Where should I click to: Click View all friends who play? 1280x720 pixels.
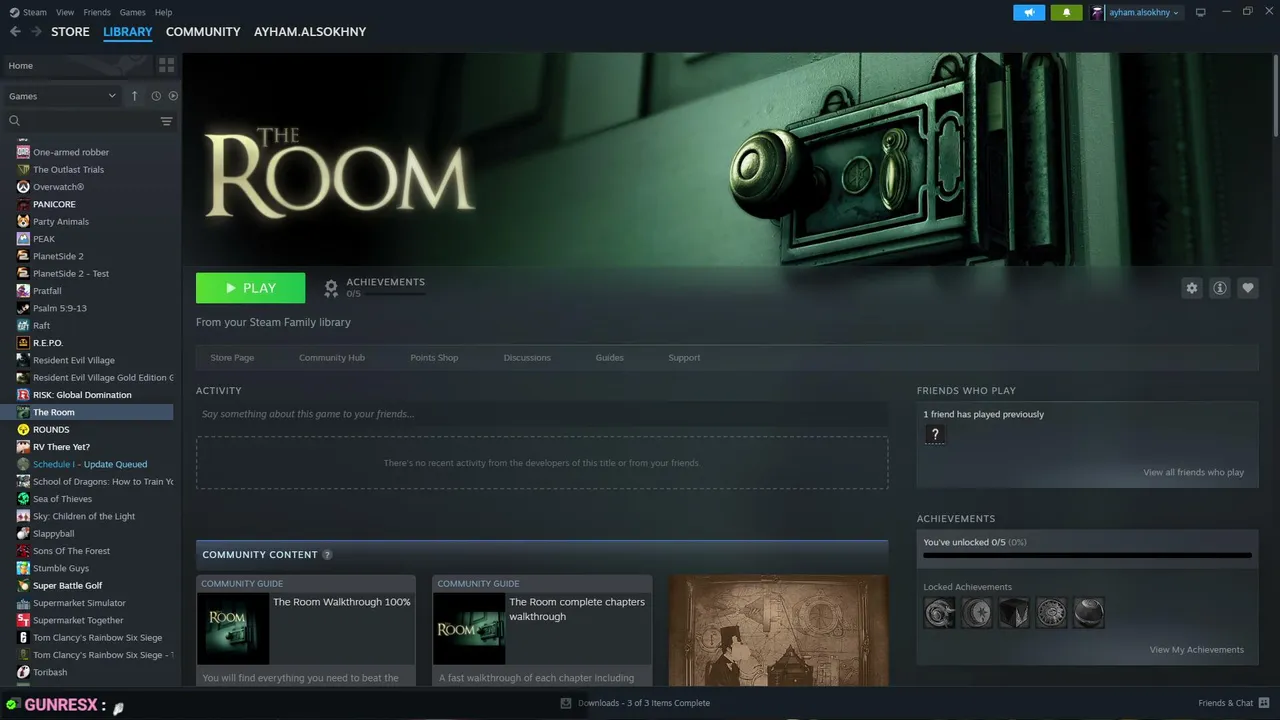pyautogui.click(x=1194, y=473)
